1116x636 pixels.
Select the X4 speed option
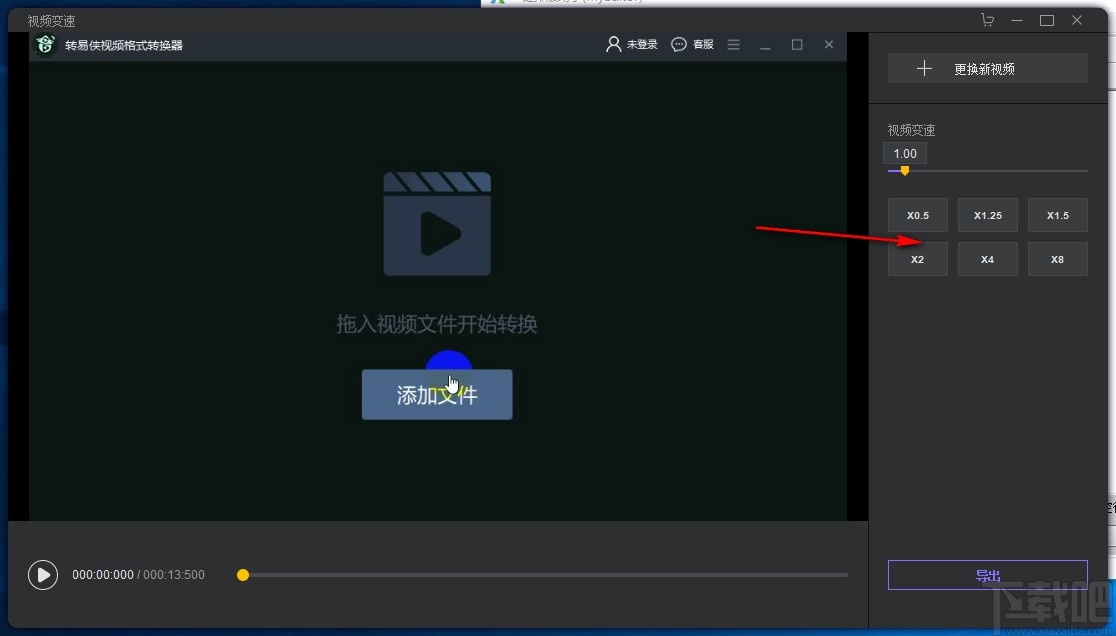[987, 259]
